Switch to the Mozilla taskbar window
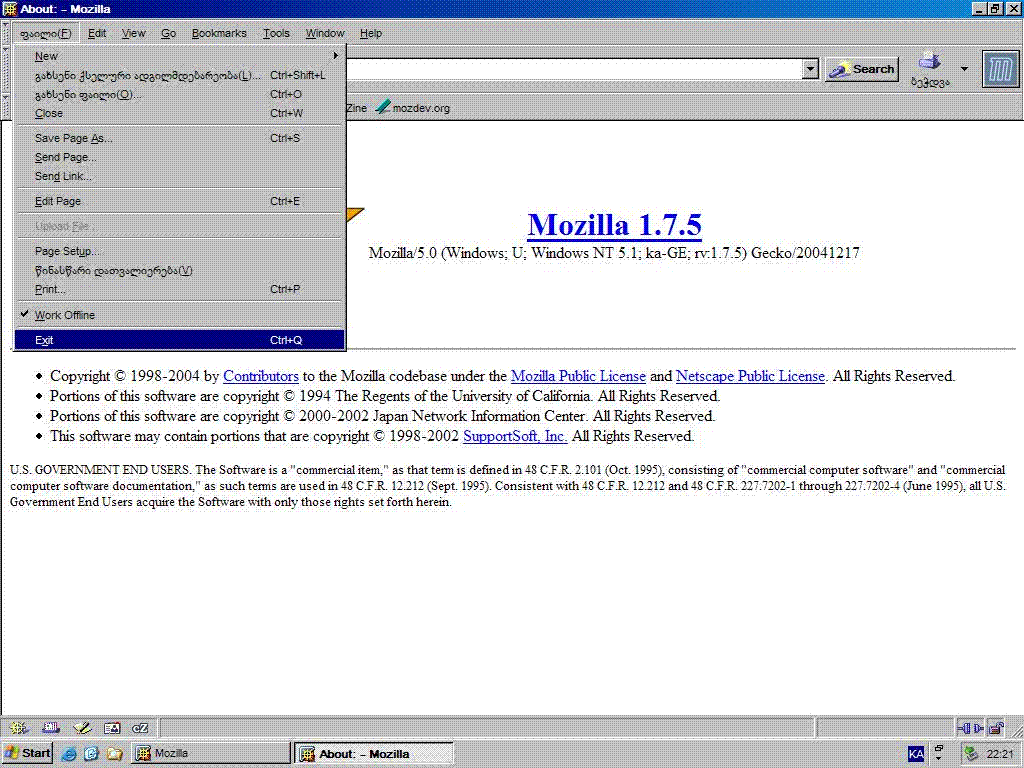The height and width of the screenshot is (768, 1024). coord(211,754)
